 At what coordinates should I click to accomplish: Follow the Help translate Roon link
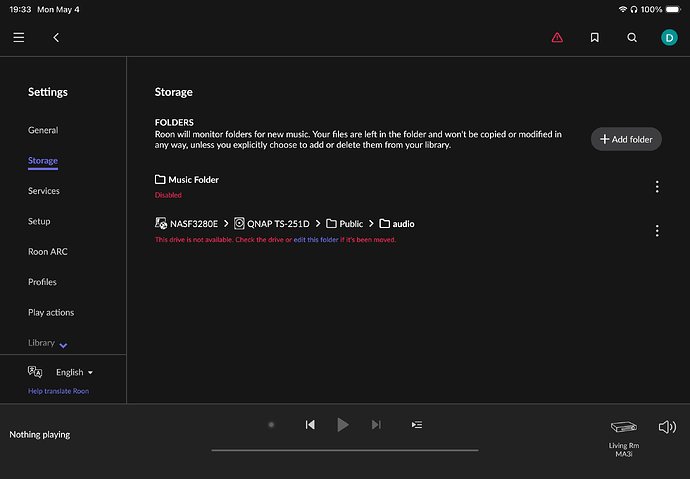[59, 391]
